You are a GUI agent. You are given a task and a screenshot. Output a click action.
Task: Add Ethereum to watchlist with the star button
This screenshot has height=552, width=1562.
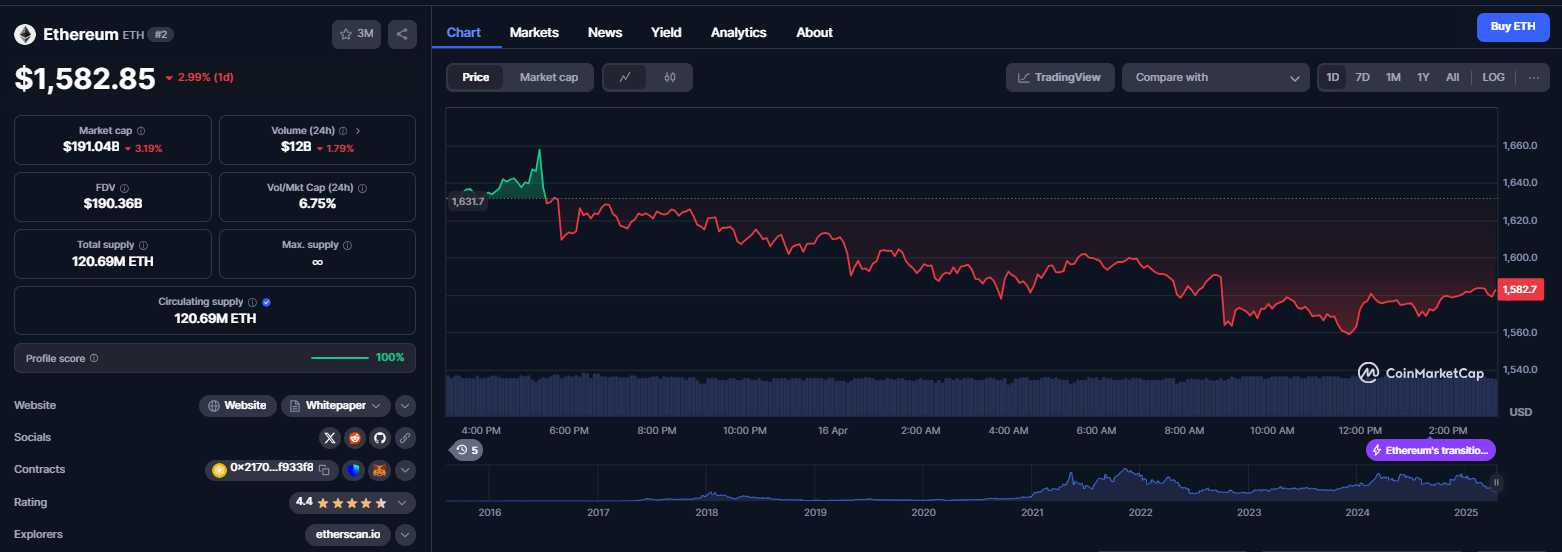[356, 34]
